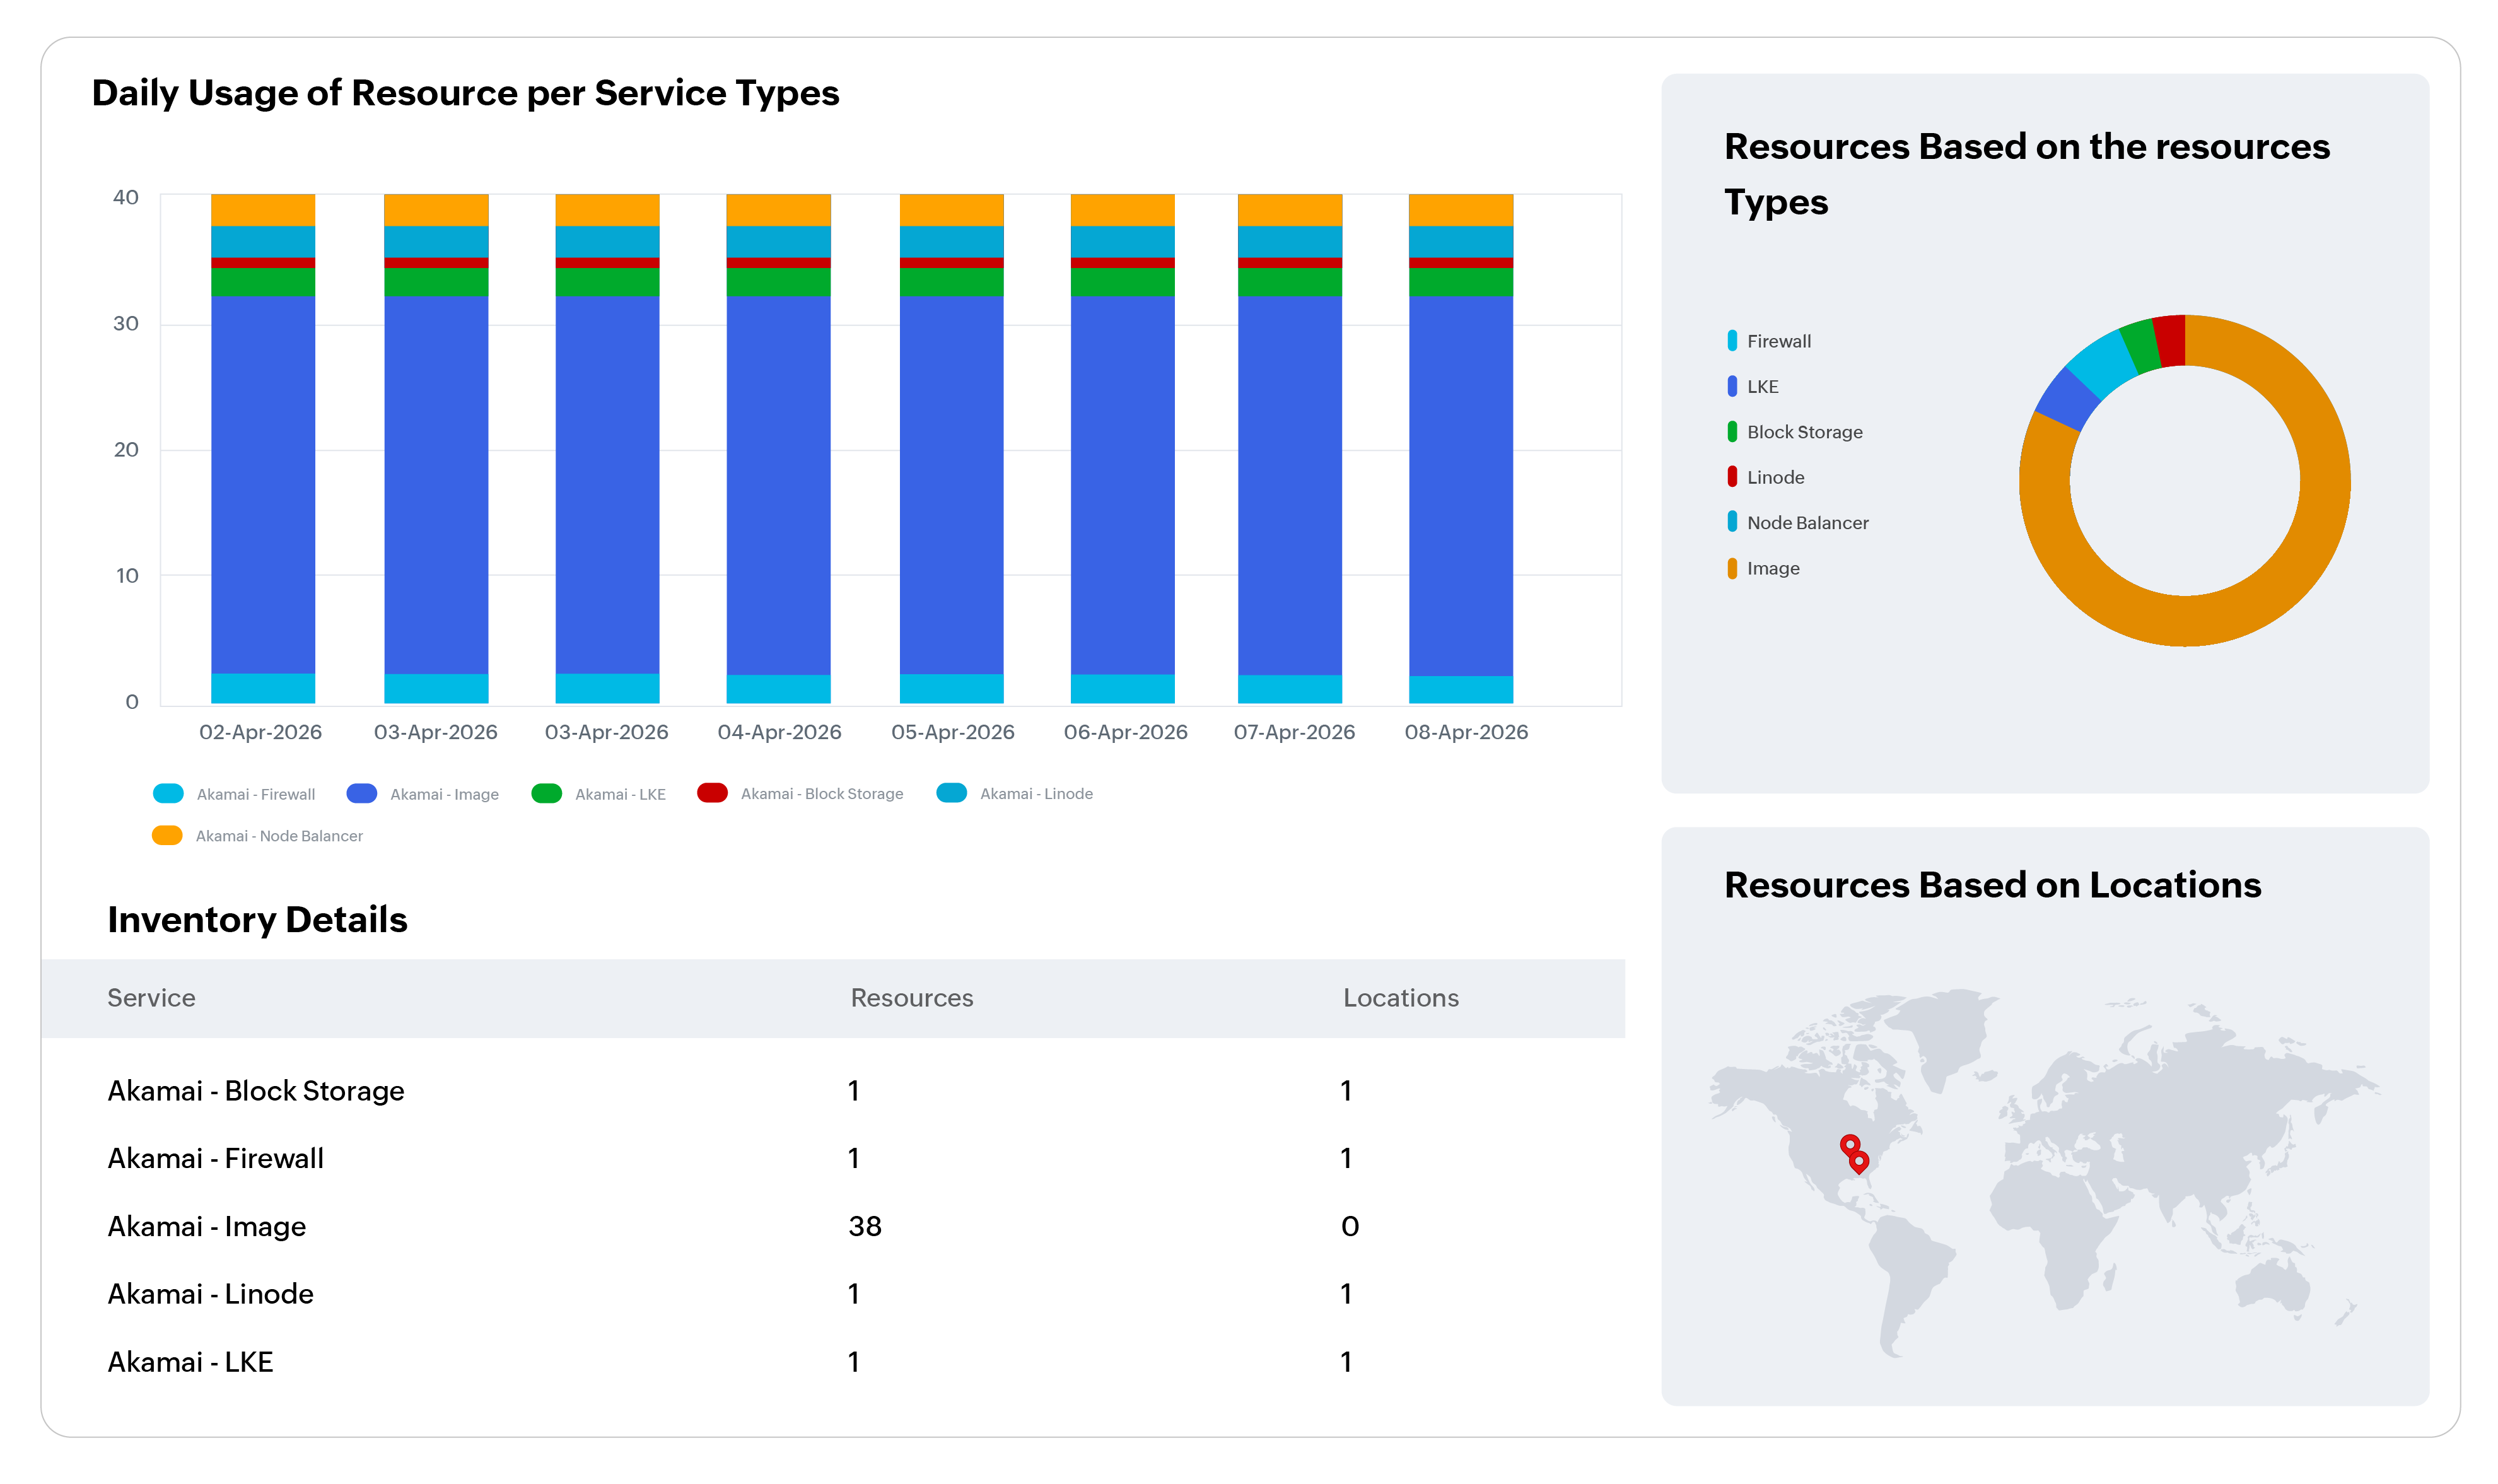Sort by the Locations column header
The height and width of the screenshot is (1484, 2498).
(1400, 998)
